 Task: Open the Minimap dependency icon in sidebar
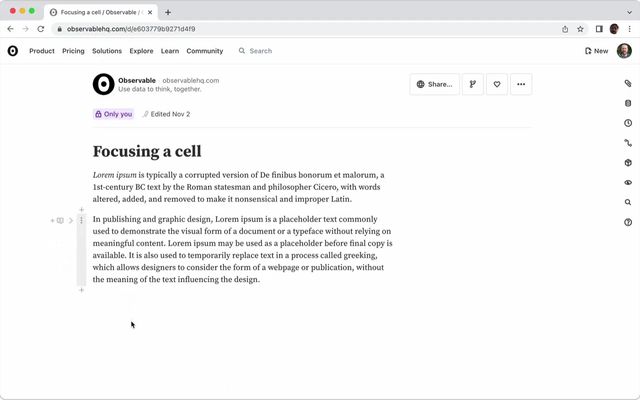[628, 143]
